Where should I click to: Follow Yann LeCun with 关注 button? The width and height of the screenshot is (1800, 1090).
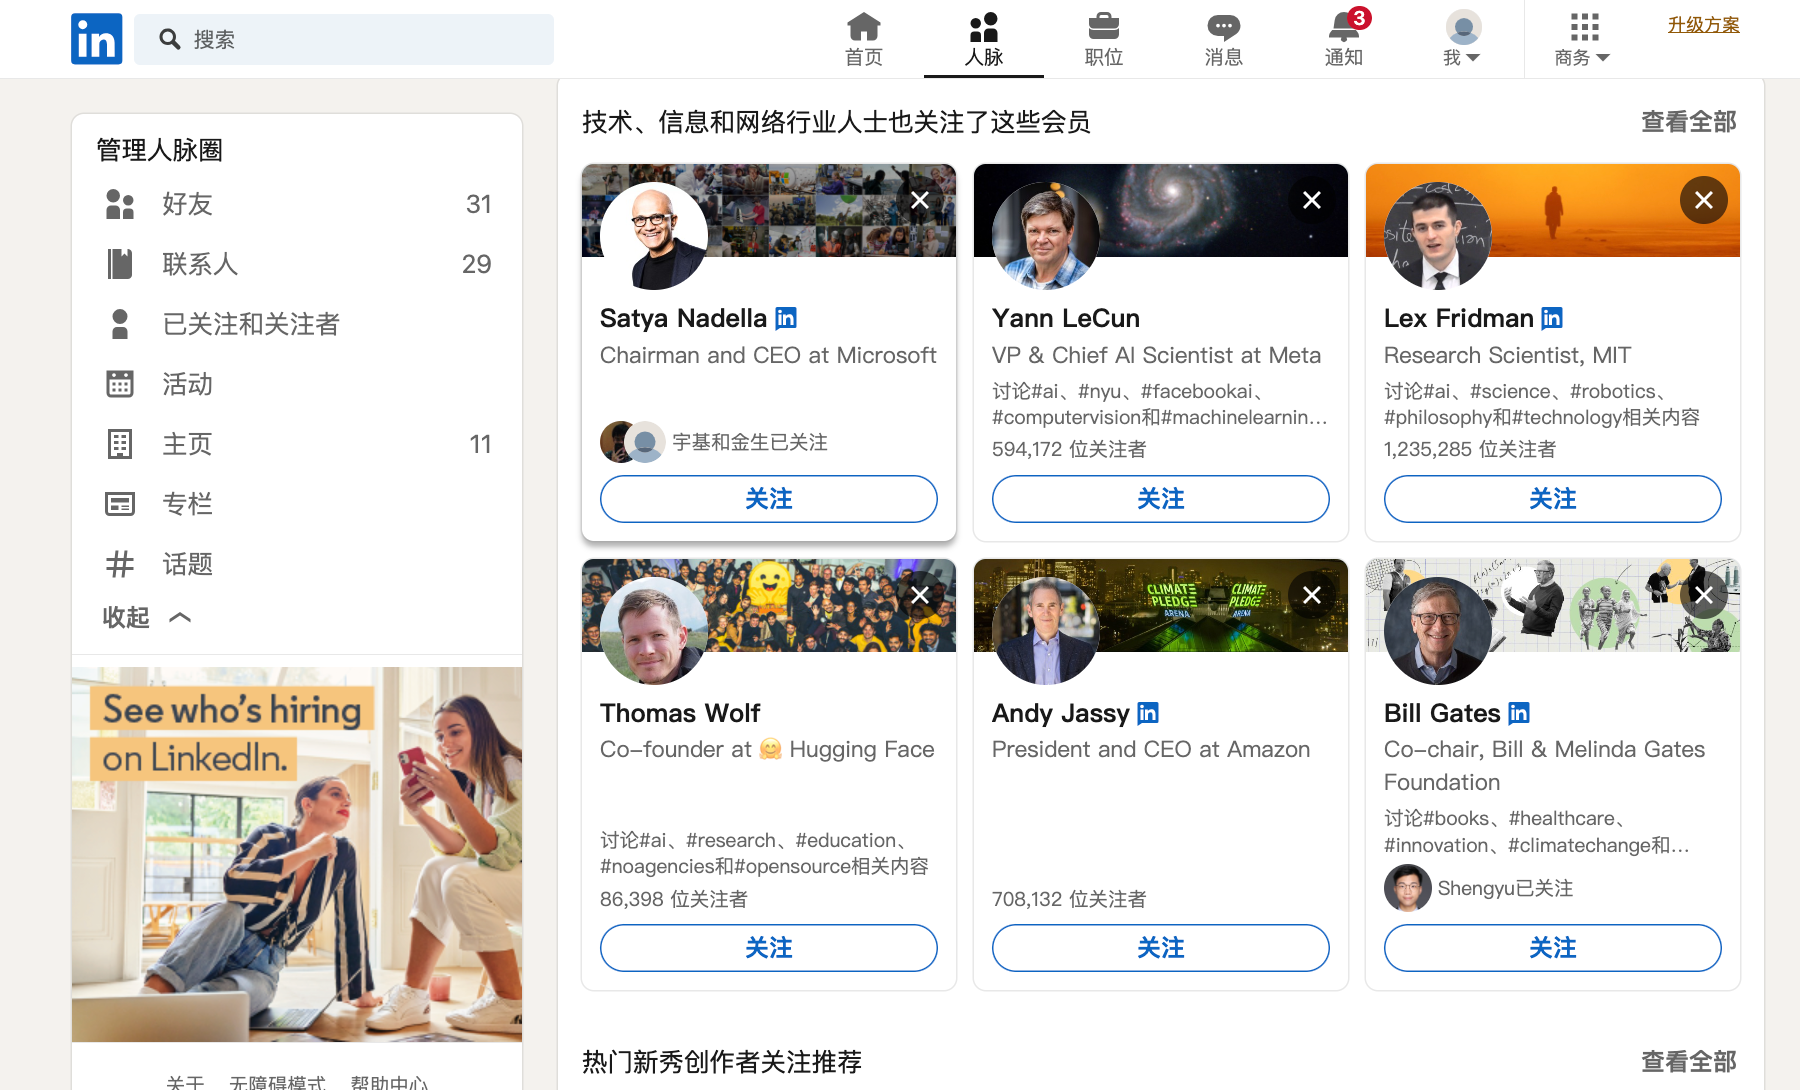coord(1161,499)
